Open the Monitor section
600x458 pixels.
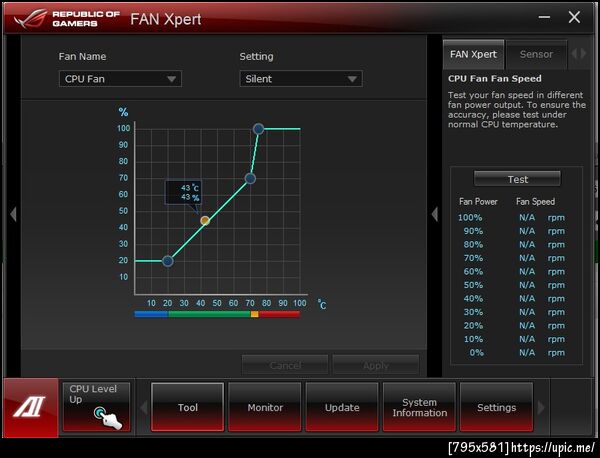(265, 407)
